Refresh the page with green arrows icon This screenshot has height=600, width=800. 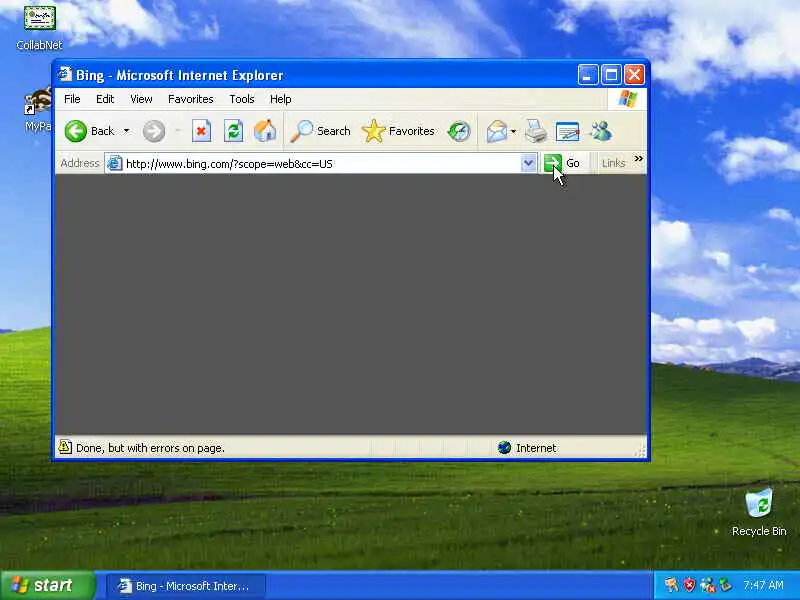tap(234, 131)
